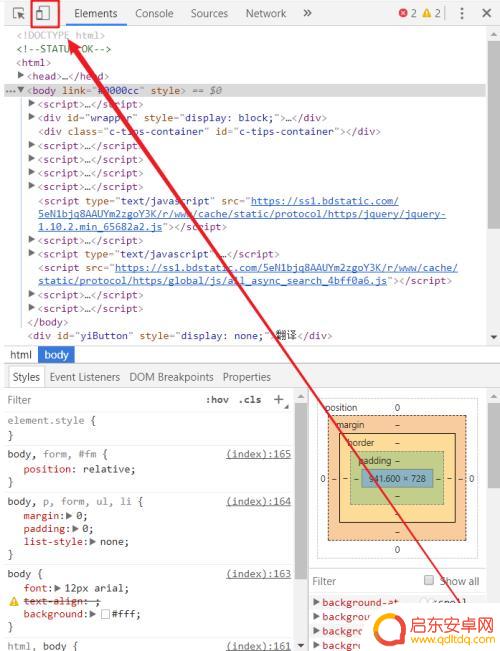Screen dimensions: 500x651
Task: Click the padding label in box model
Action: (375, 460)
